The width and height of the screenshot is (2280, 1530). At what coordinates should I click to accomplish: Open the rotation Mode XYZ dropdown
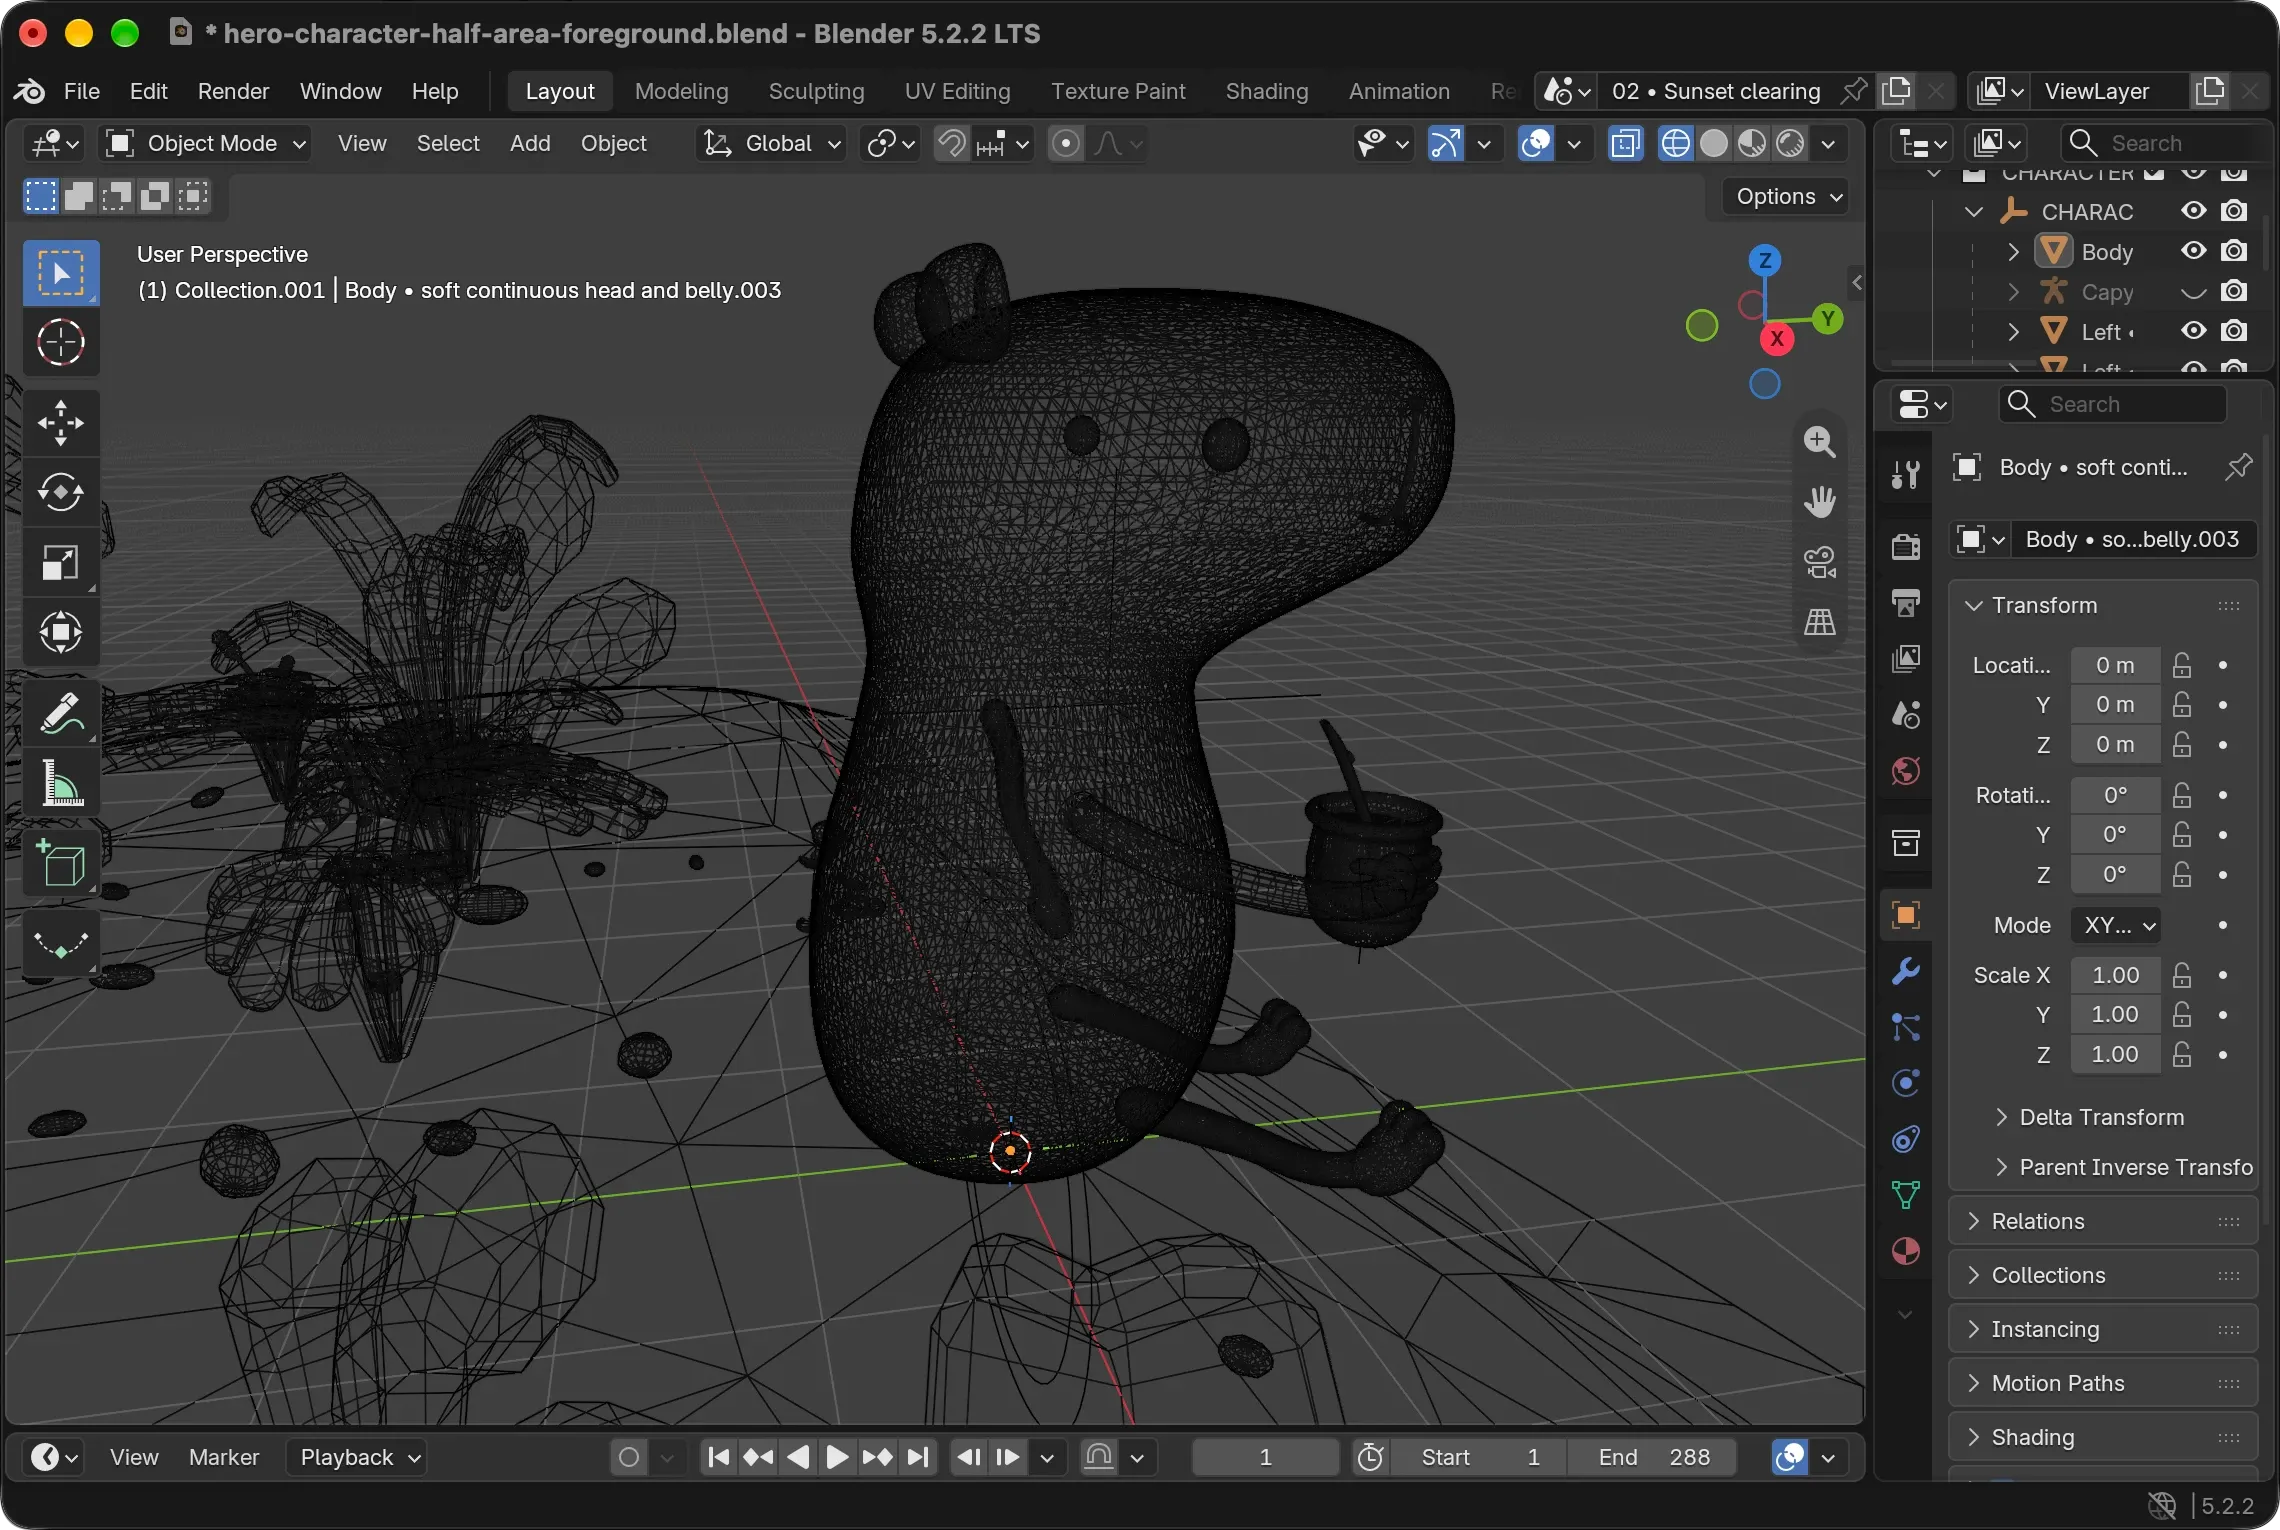tap(2116, 925)
